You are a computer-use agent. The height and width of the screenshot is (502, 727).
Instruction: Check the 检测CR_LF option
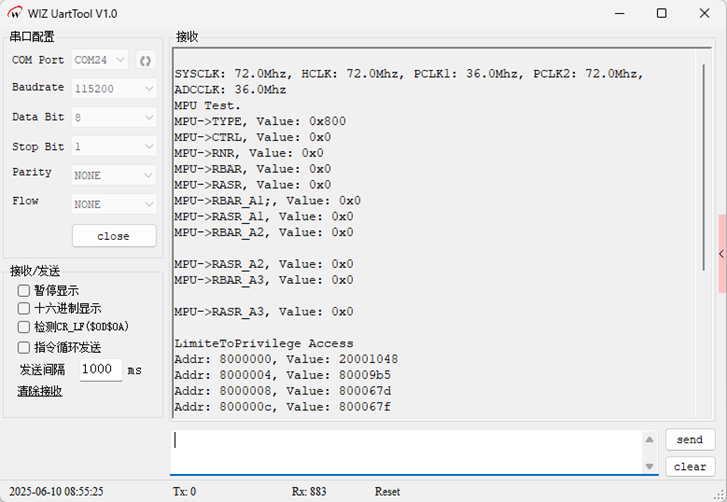(x=24, y=327)
